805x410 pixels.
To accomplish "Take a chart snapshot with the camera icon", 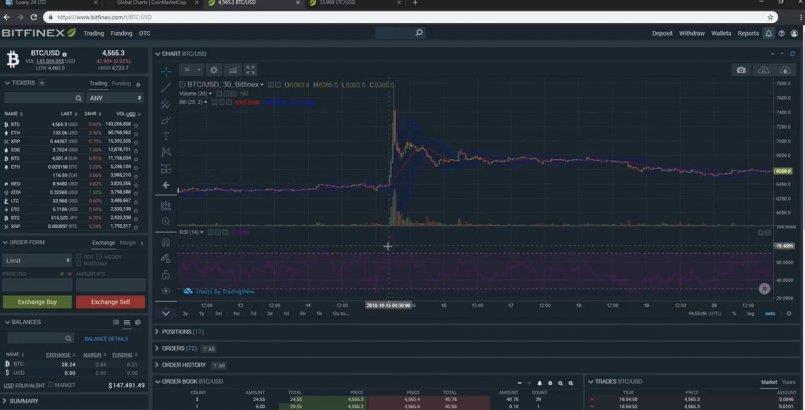I will [741, 70].
